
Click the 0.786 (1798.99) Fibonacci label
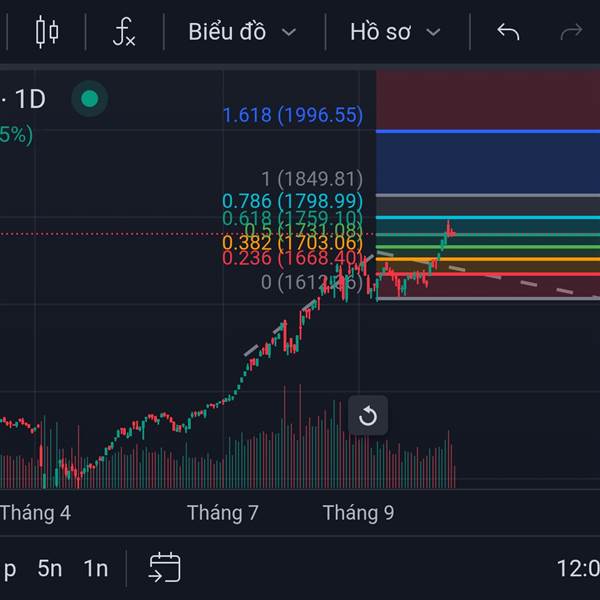[292, 201]
